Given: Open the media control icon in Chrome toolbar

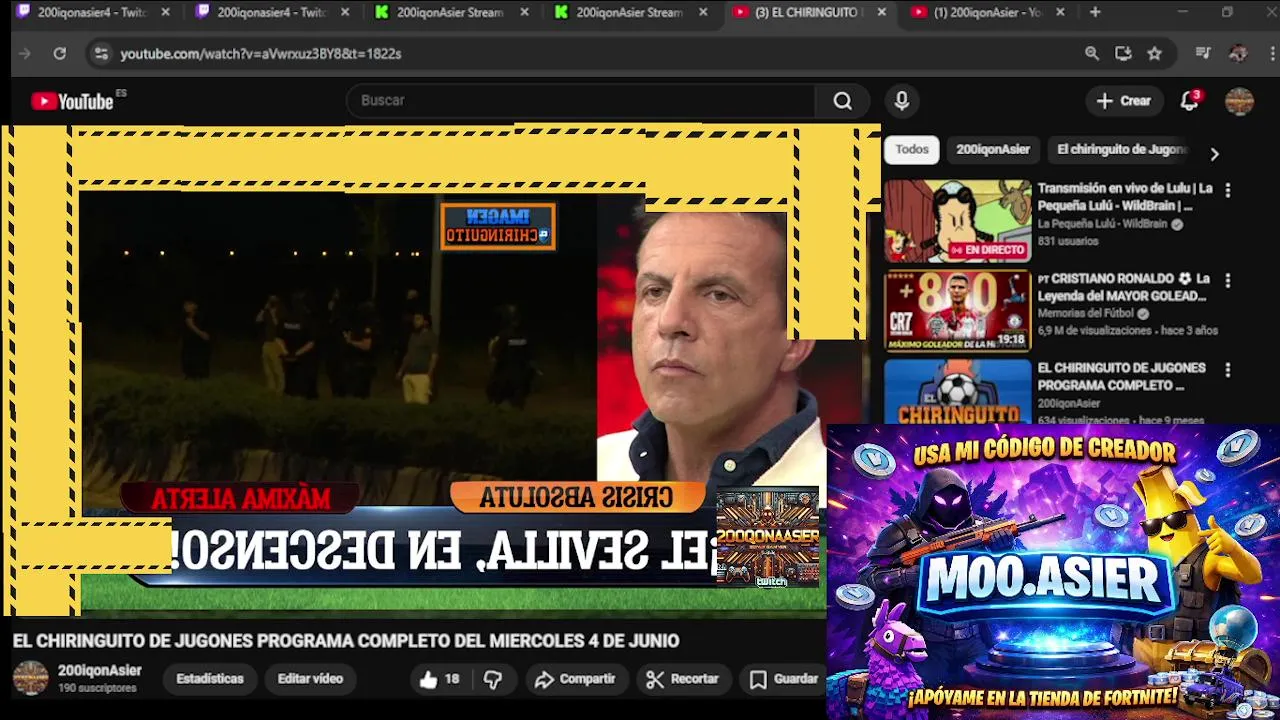Looking at the screenshot, I should pos(1204,53).
